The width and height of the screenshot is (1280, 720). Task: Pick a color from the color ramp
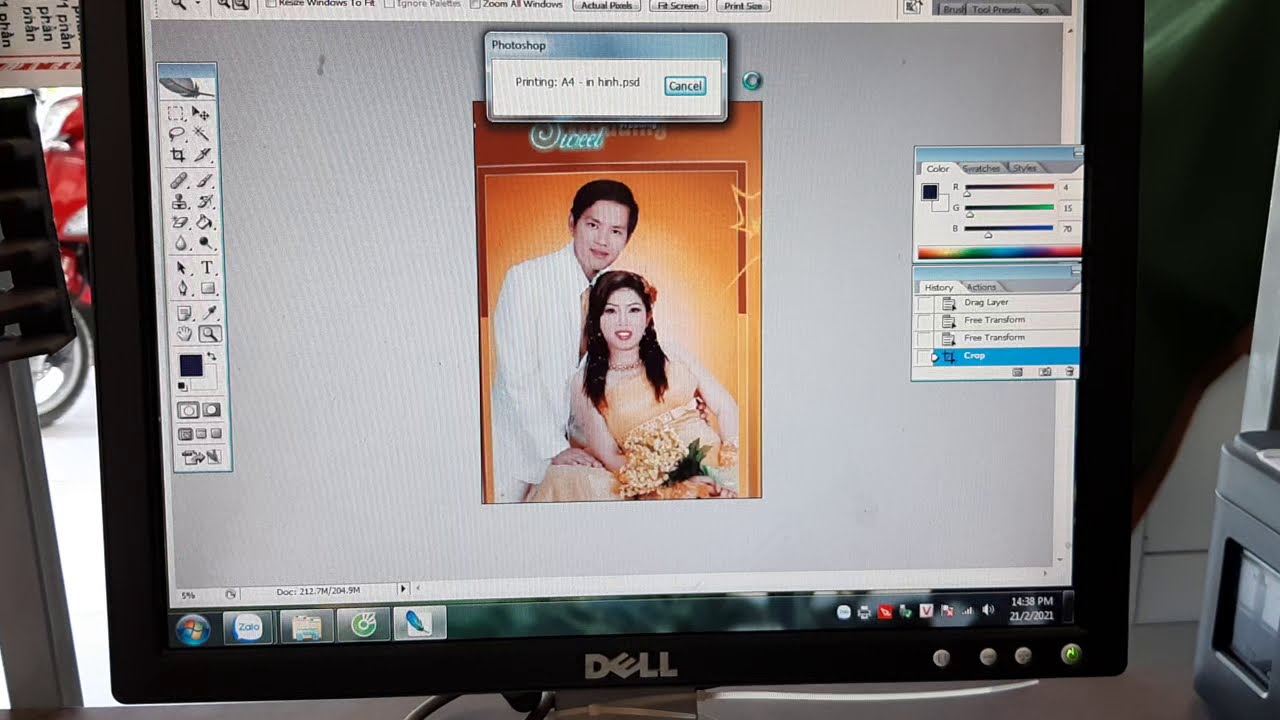(998, 252)
